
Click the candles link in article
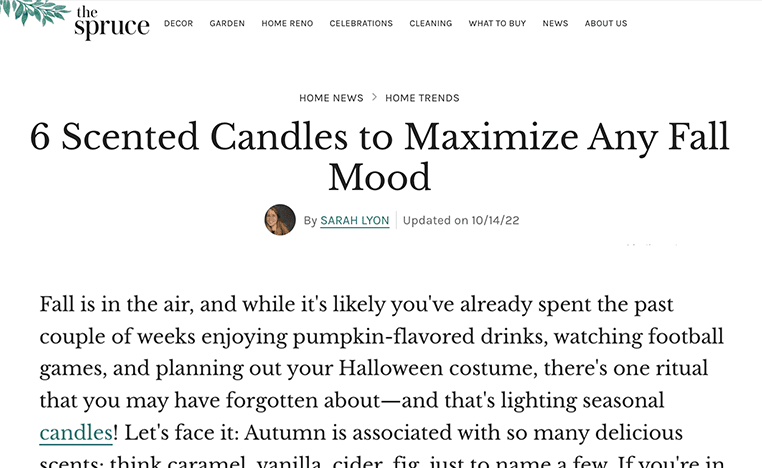76,433
